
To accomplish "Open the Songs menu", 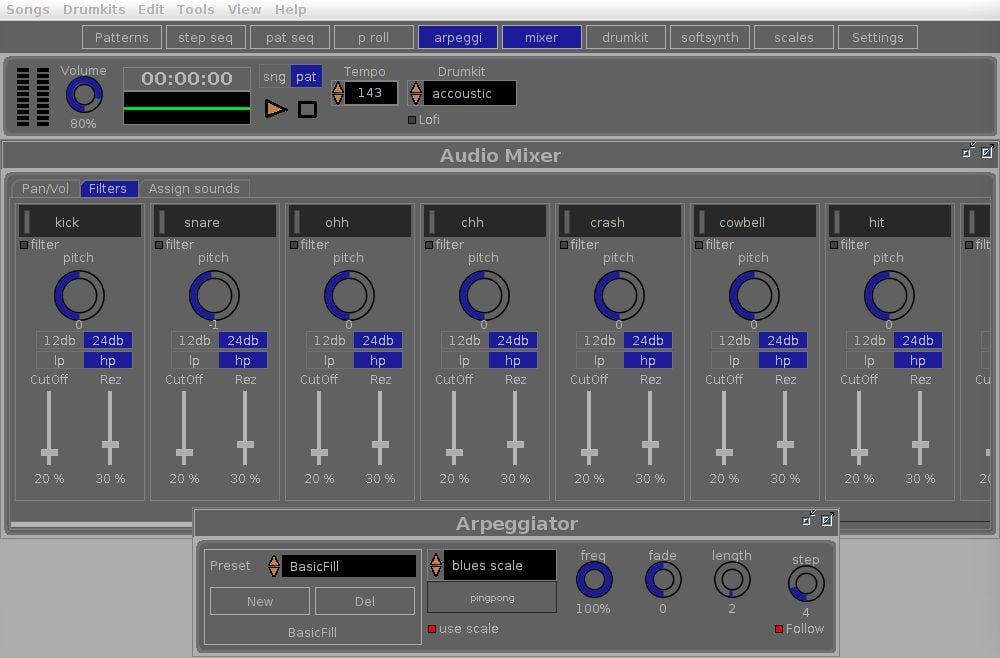I will (27, 10).
